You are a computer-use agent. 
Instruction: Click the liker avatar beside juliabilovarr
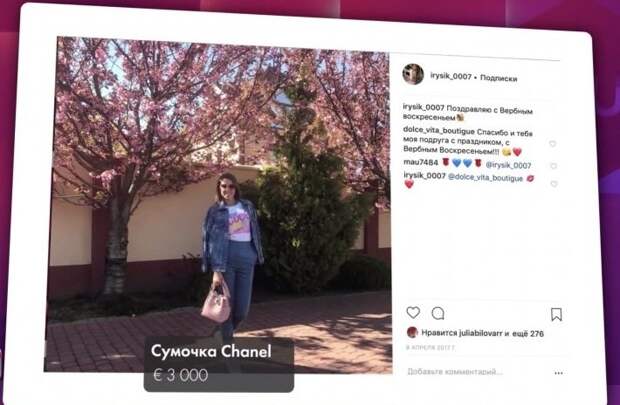click(412, 332)
